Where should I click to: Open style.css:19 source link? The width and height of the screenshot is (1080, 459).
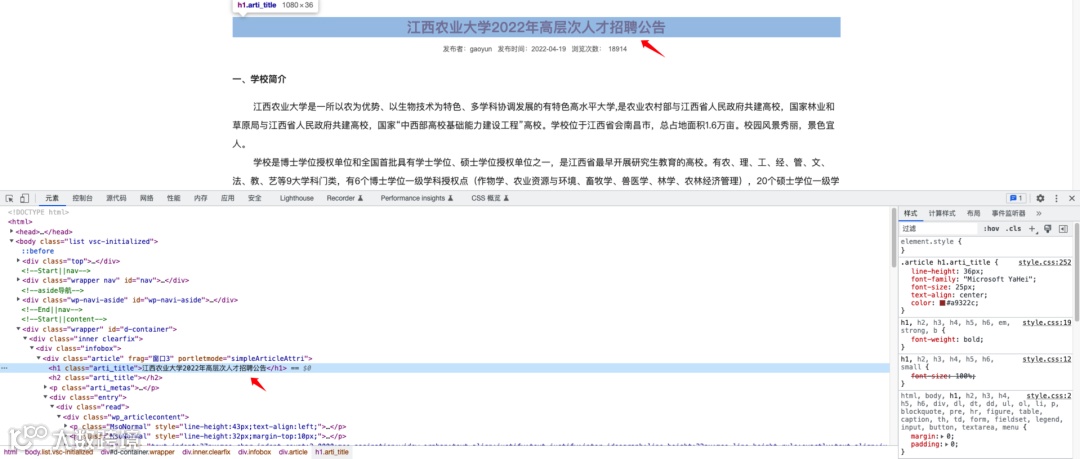[x=1046, y=322]
